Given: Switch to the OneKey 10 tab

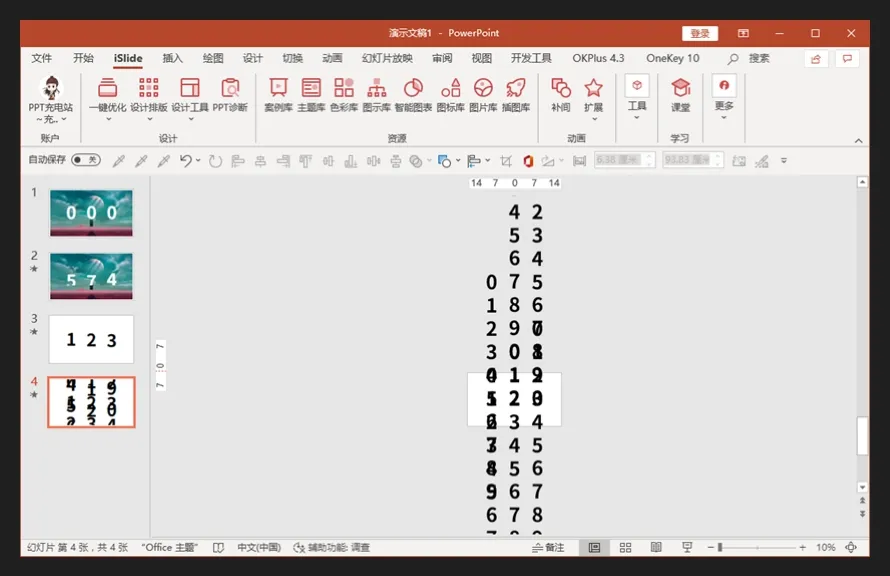Looking at the screenshot, I should click(x=673, y=58).
